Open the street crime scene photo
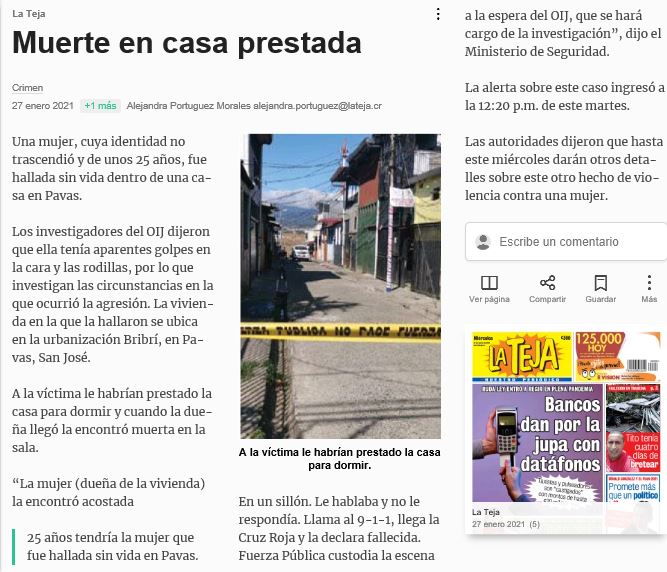Image resolution: width=667 pixels, height=572 pixels. (340, 286)
